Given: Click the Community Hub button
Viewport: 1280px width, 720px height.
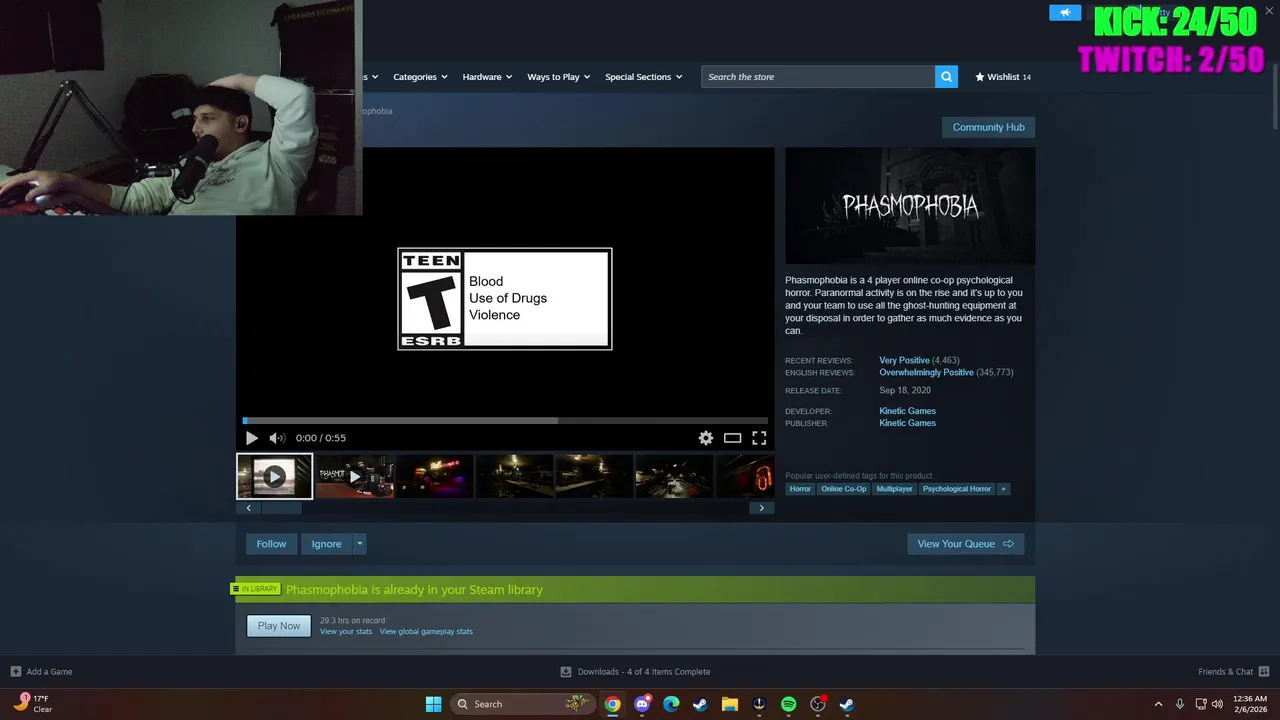Looking at the screenshot, I should point(988,127).
